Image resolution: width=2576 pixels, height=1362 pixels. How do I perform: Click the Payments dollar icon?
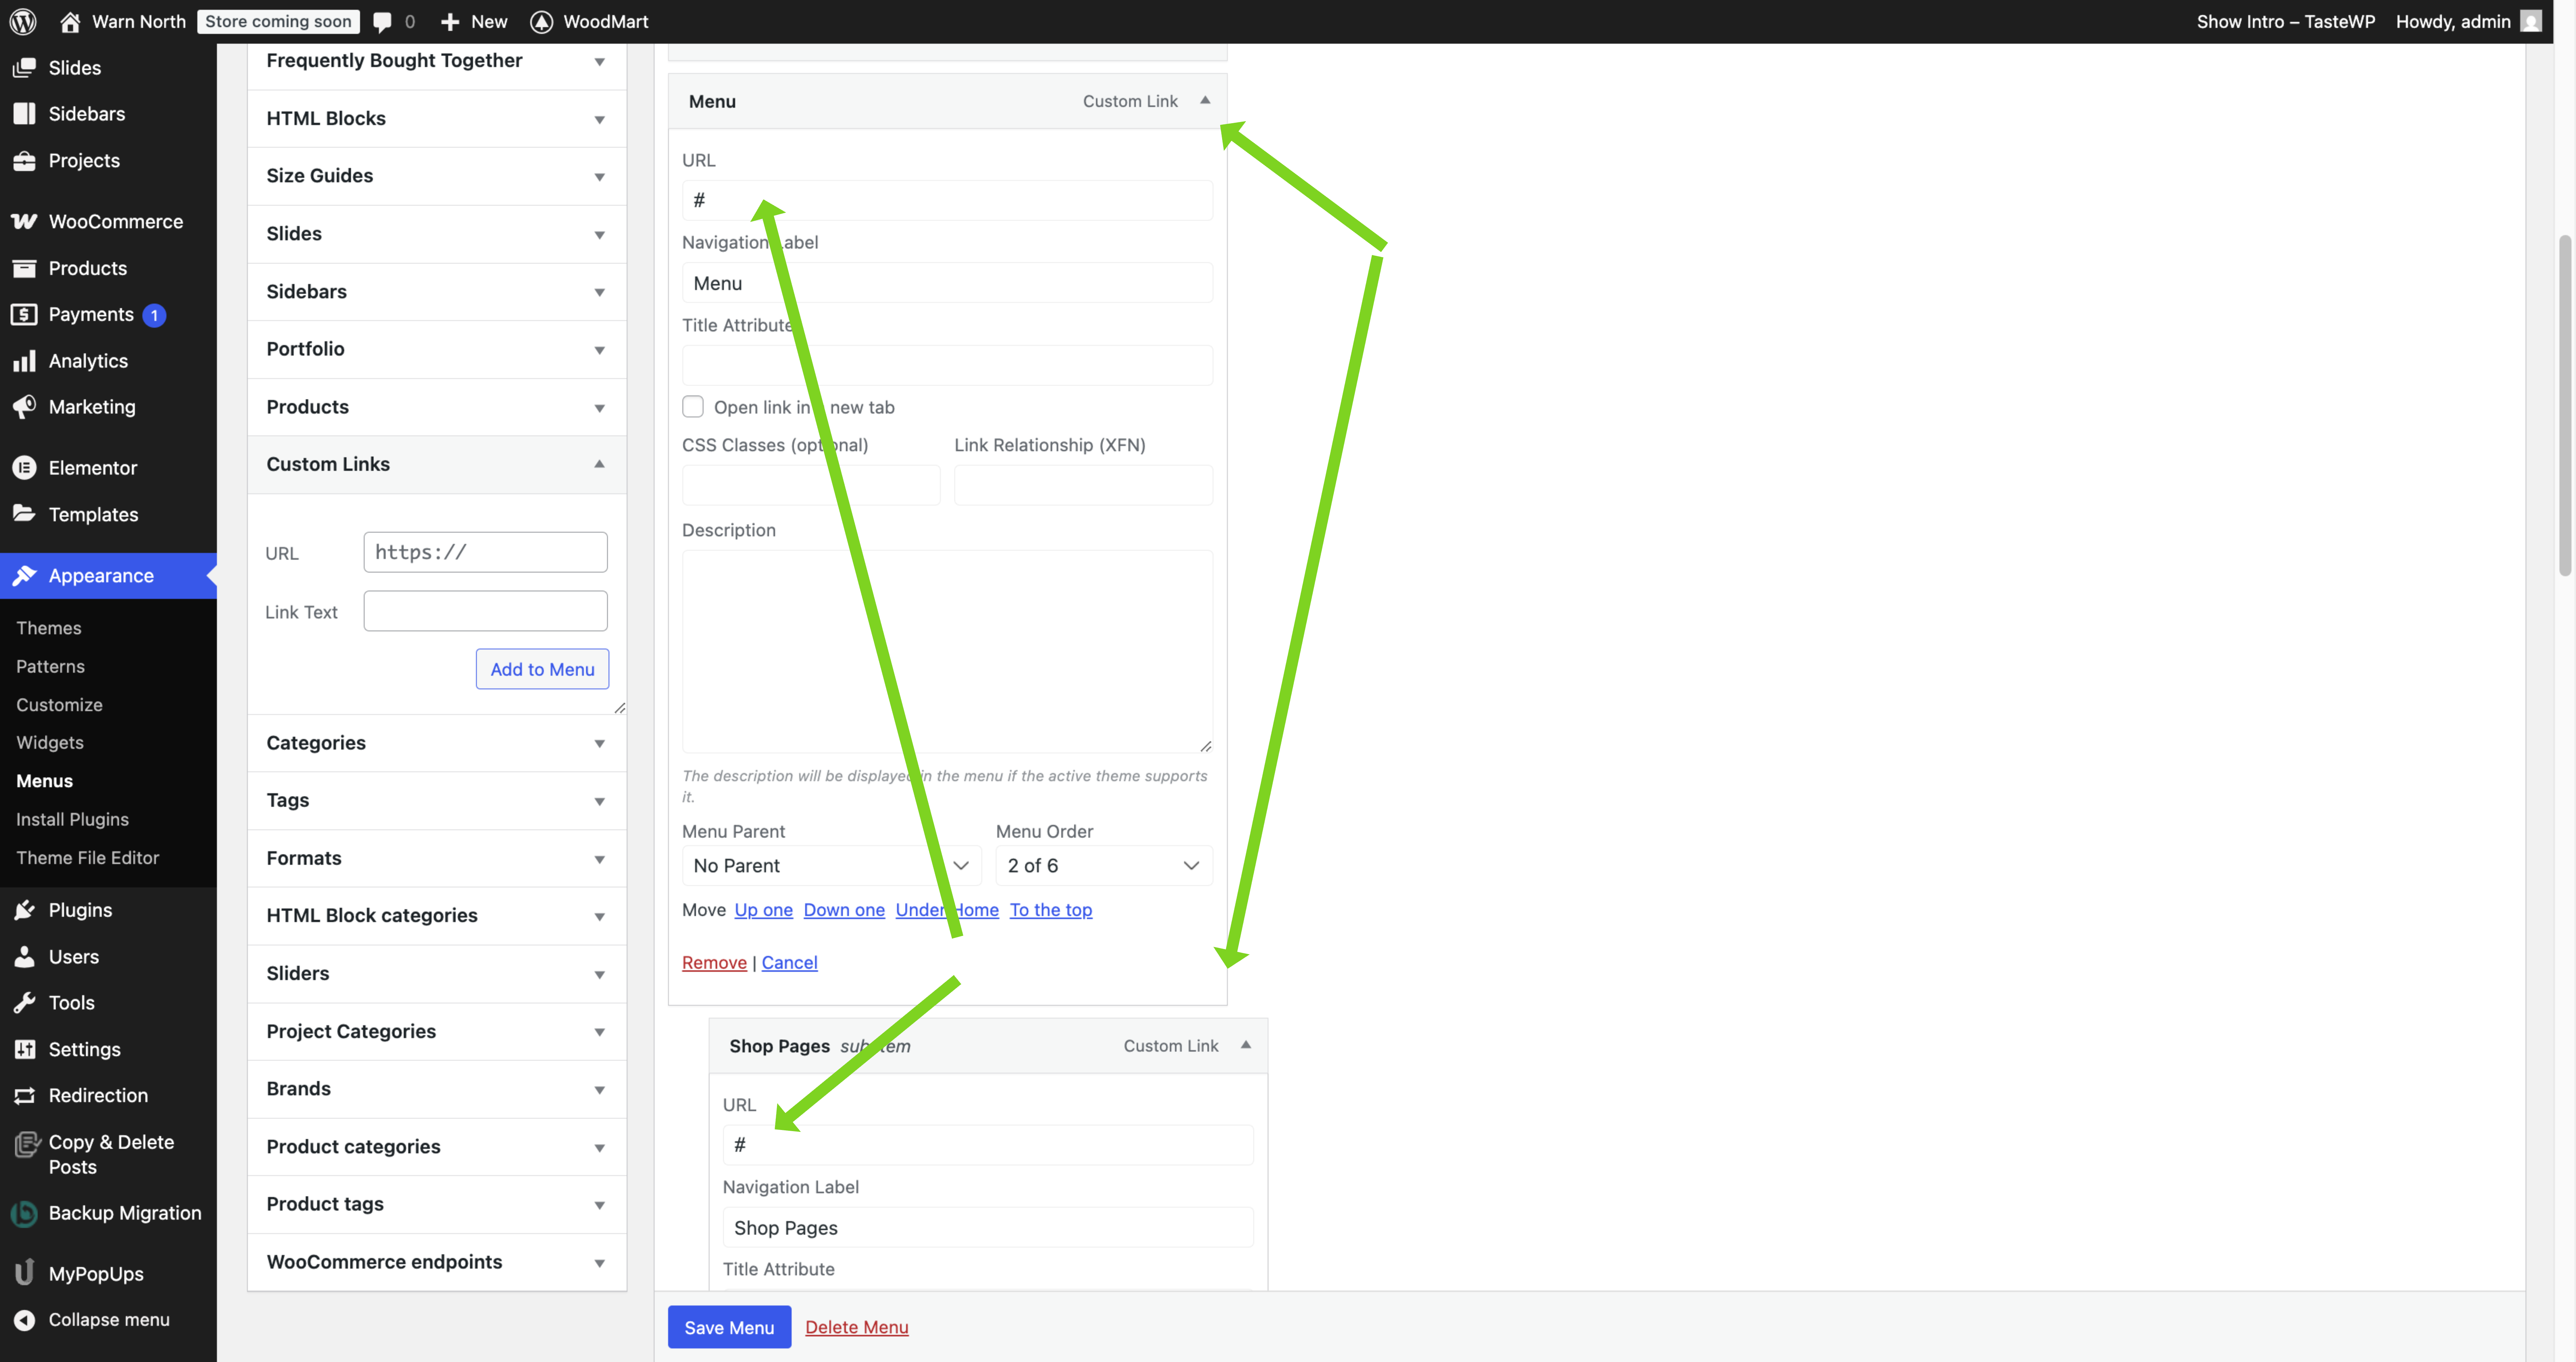[24, 314]
